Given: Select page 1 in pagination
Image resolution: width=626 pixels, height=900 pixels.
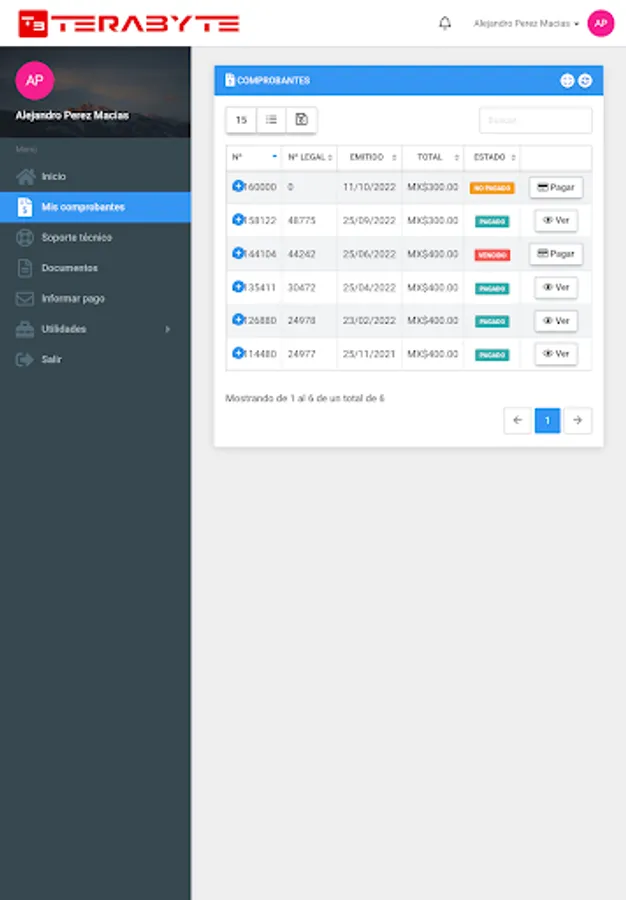Looking at the screenshot, I should click(547, 420).
